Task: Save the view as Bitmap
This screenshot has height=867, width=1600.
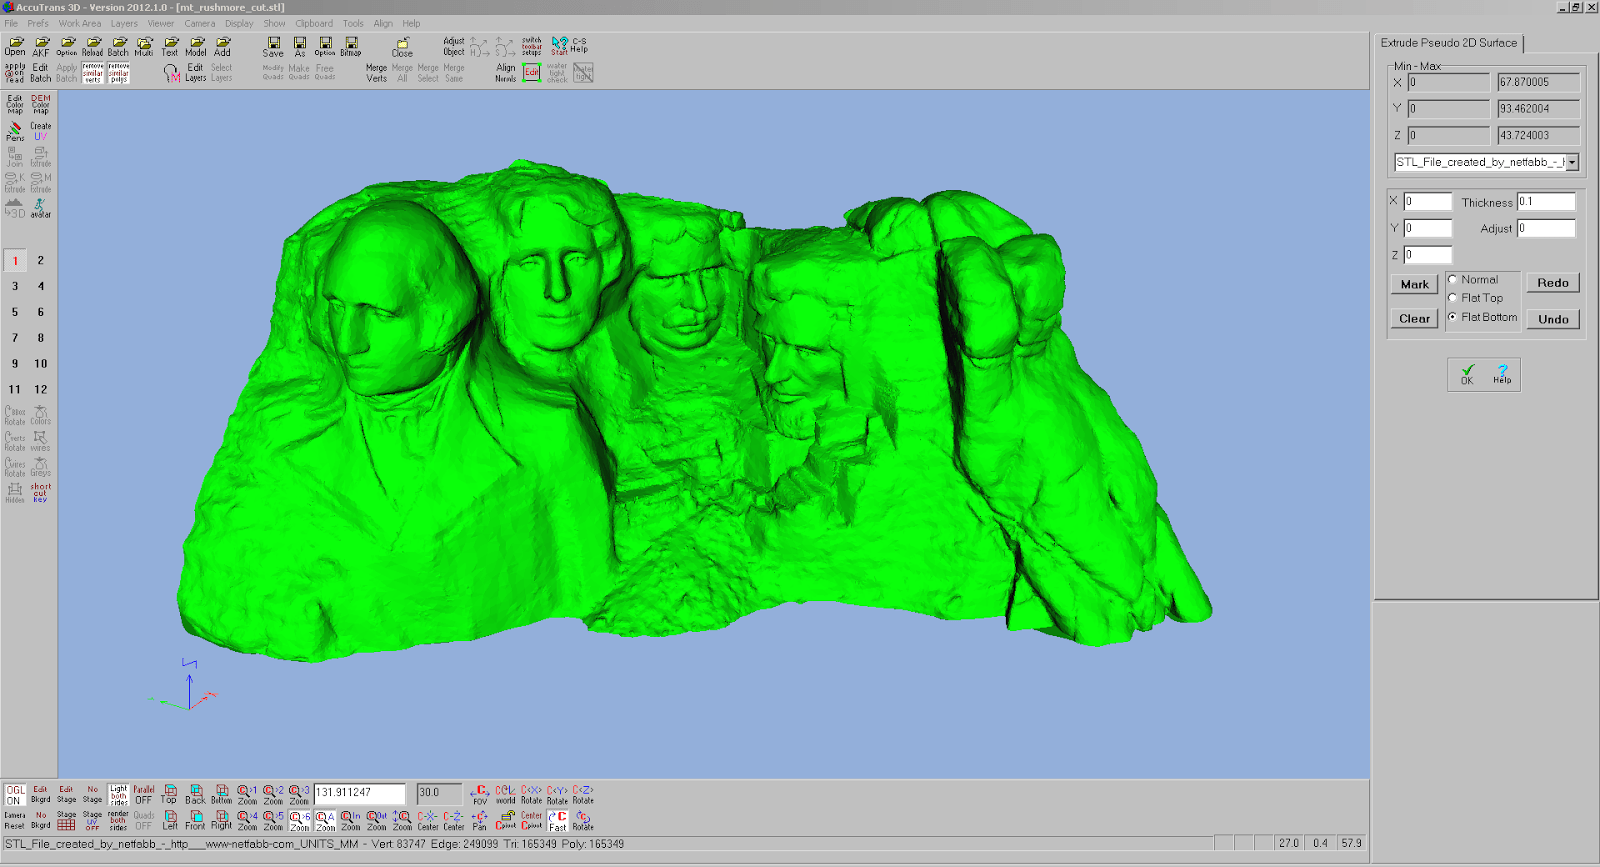Action: coord(351,47)
